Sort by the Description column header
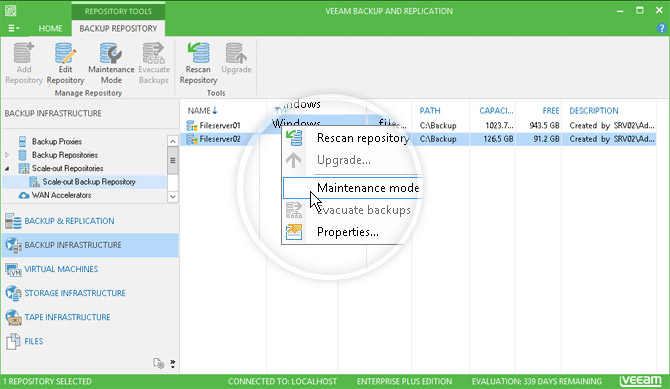The width and height of the screenshot is (670, 389). [x=594, y=111]
